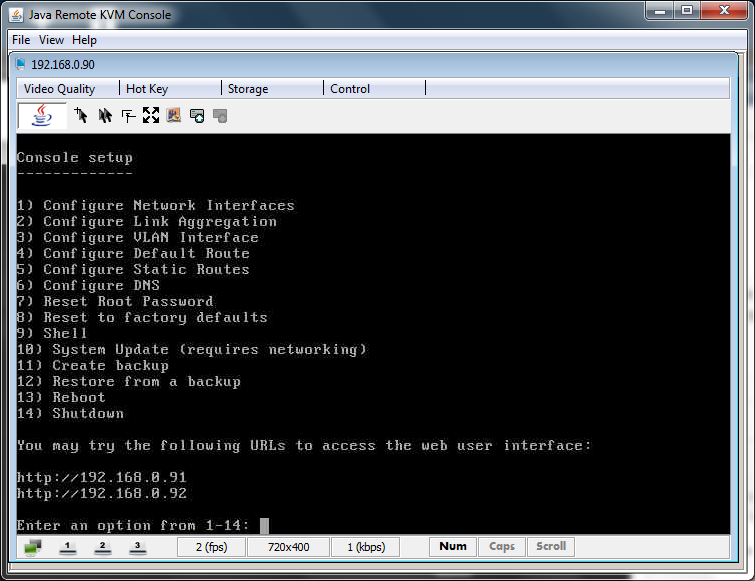
Task: Click the grayed-out virtual media icon
Action: coord(220,116)
